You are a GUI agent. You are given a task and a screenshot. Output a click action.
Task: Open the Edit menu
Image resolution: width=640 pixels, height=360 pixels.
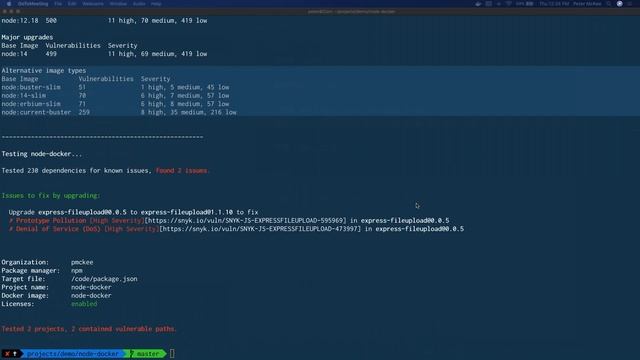72,4
